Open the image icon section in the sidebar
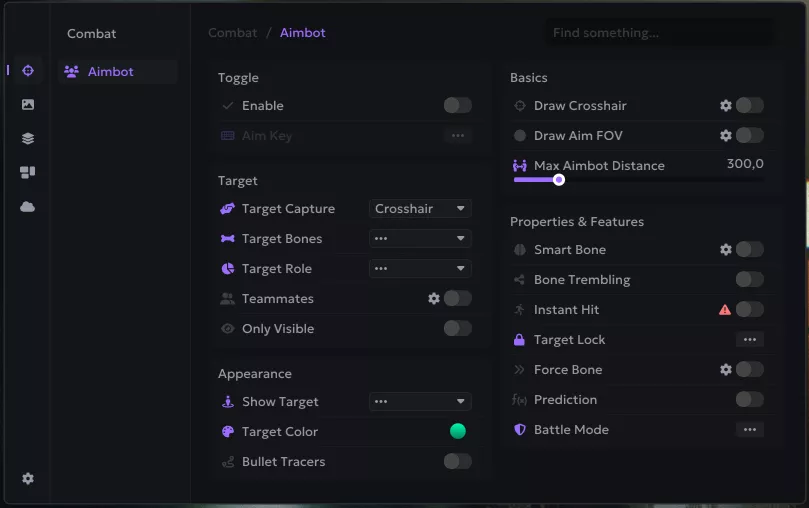Viewport: 809px width, 508px height. point(28,104)
